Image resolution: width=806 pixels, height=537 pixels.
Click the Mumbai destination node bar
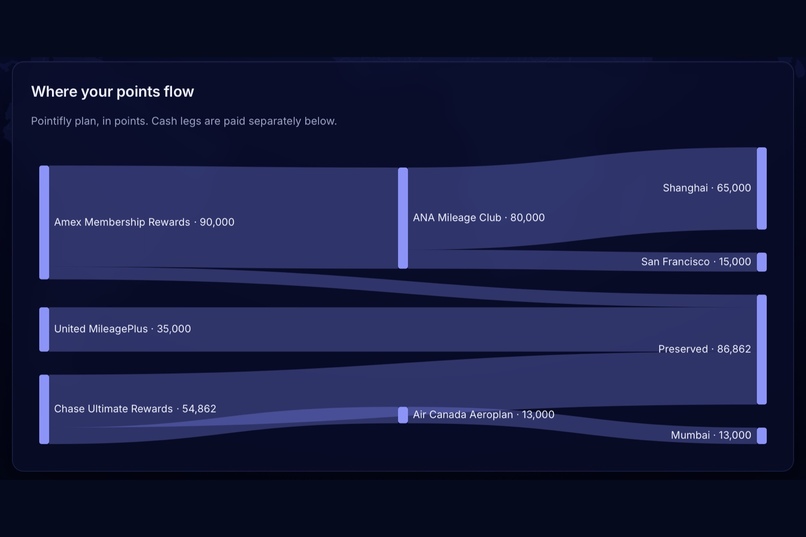click(762, 436)
